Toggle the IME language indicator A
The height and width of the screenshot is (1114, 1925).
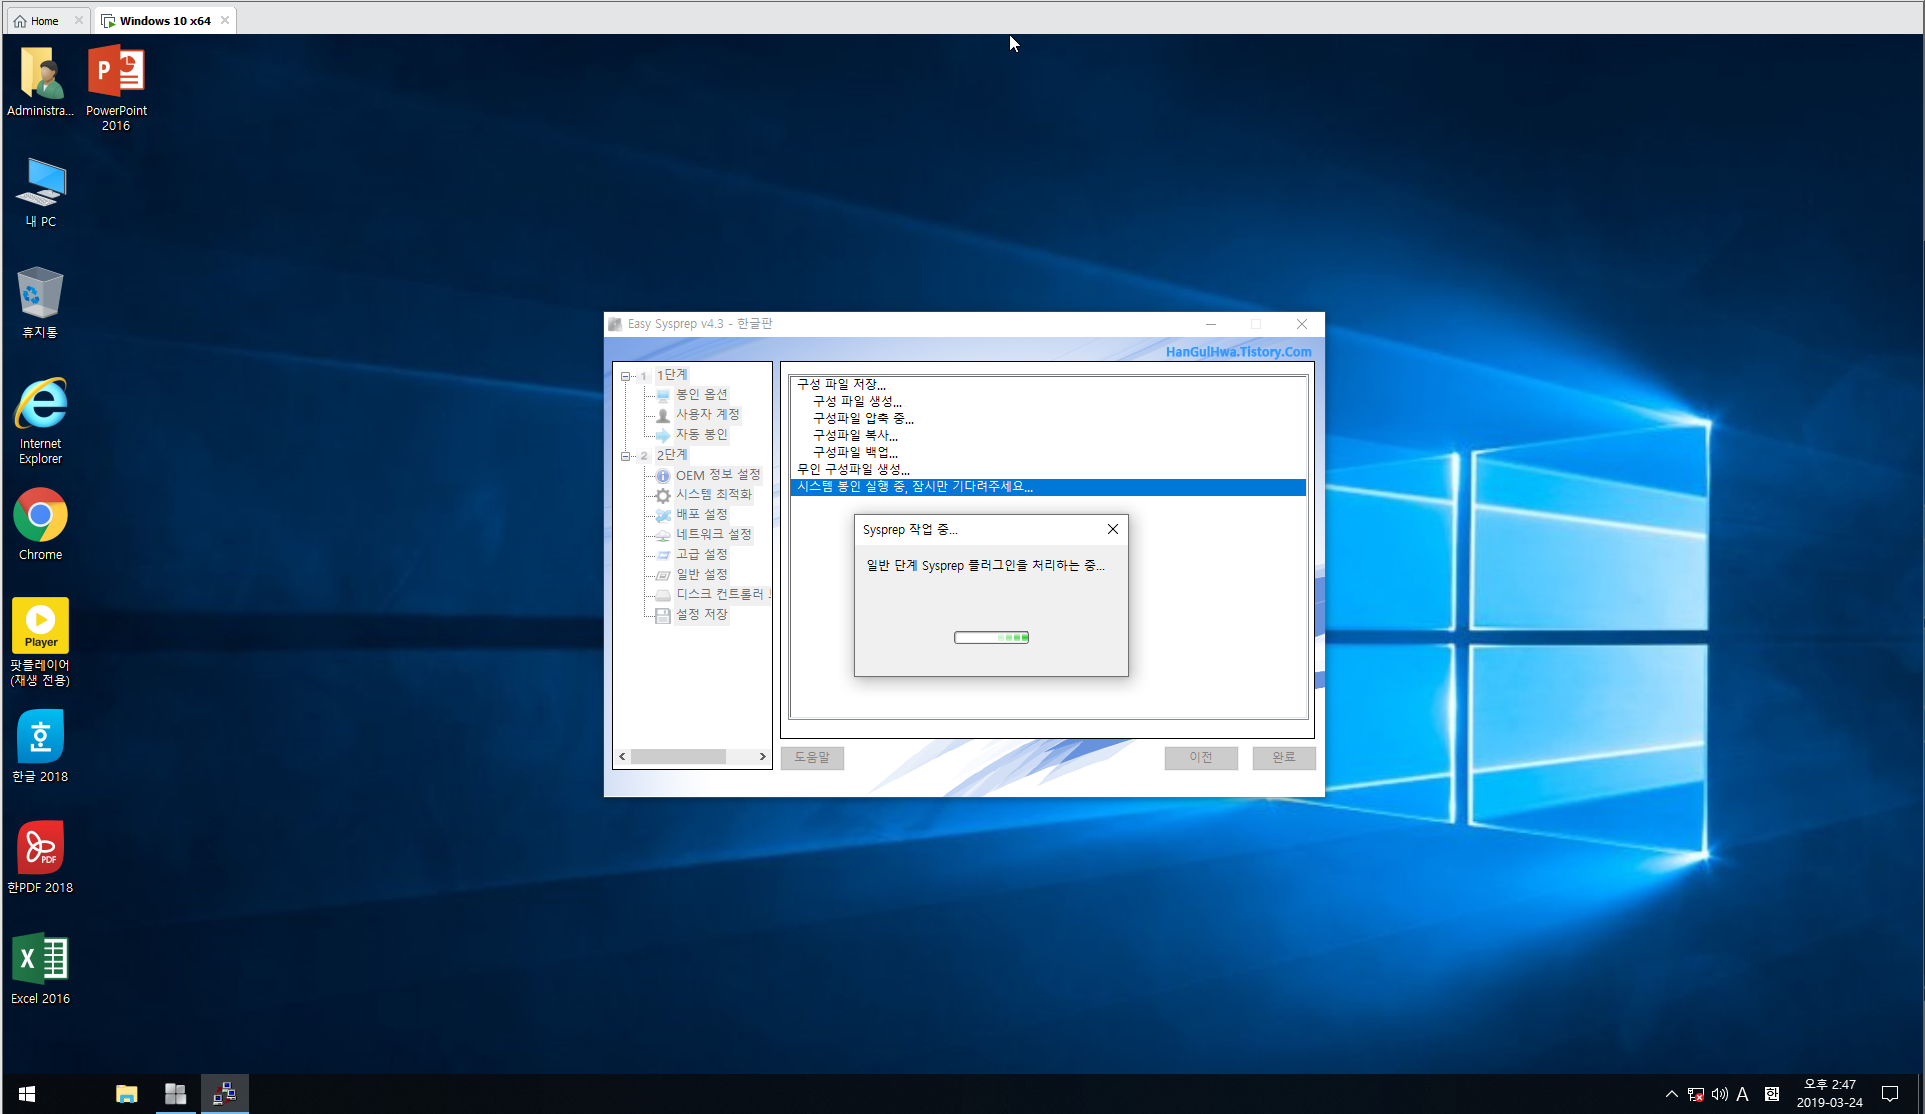click(1742, 1094)
